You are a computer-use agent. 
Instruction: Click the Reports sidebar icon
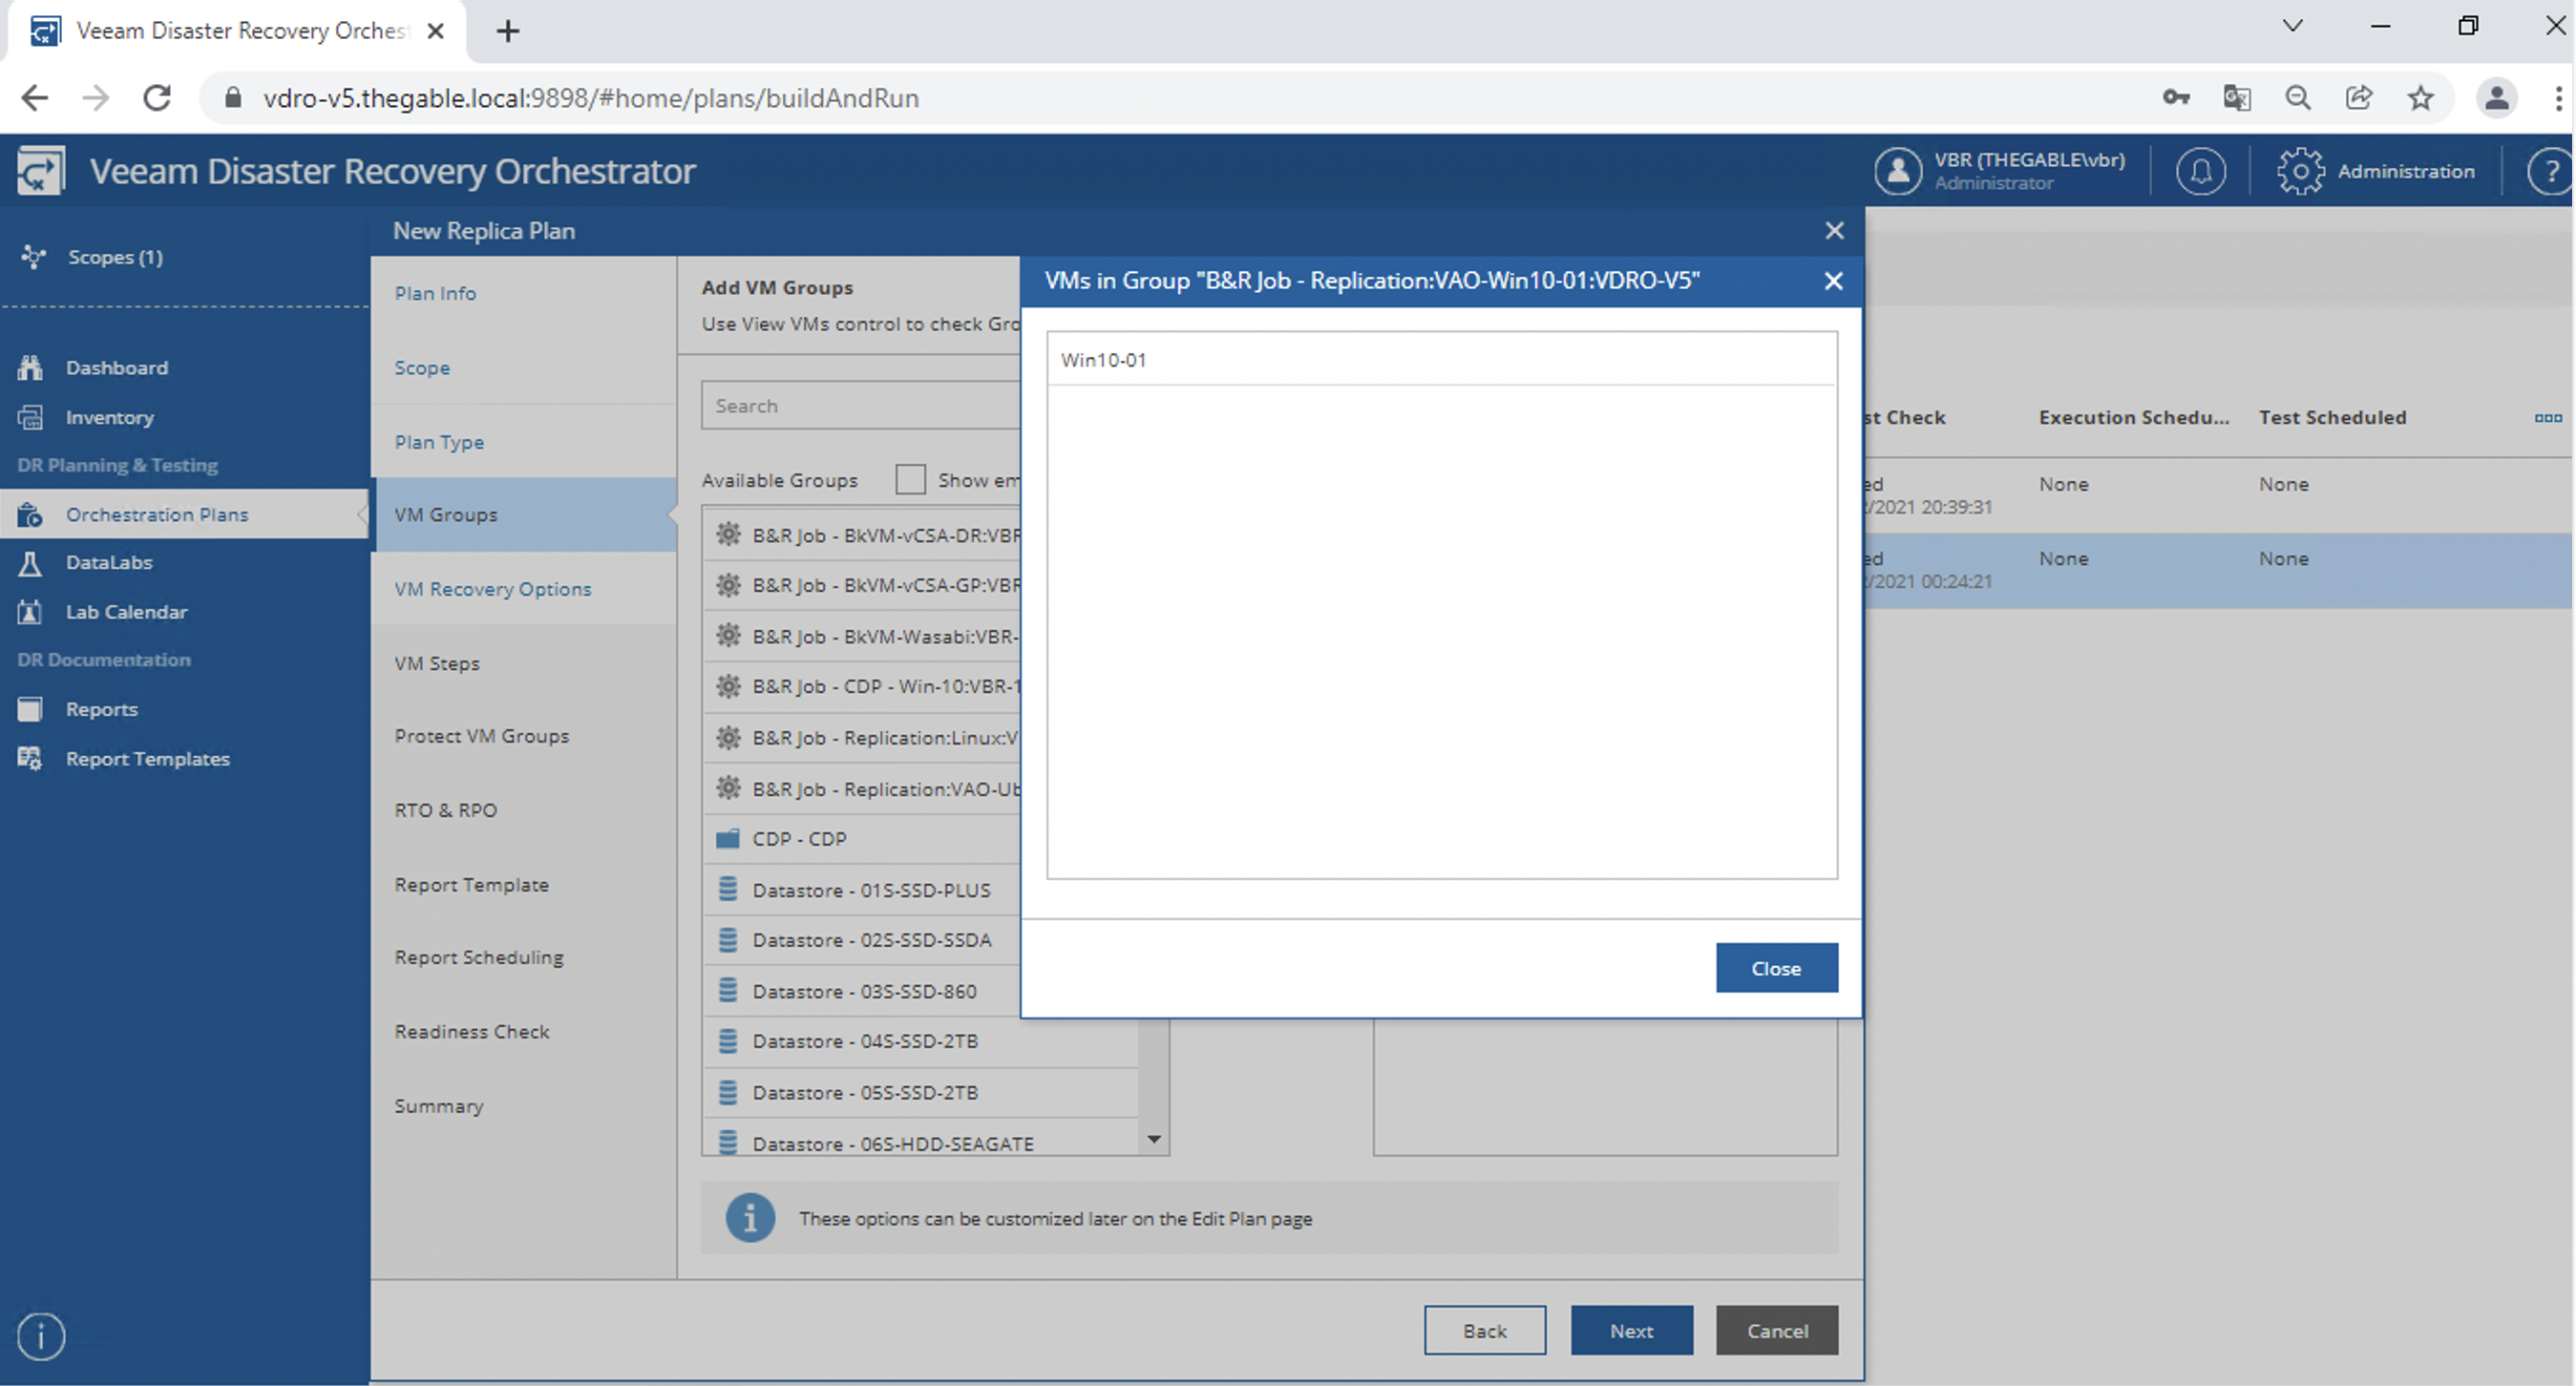(30, 709)
